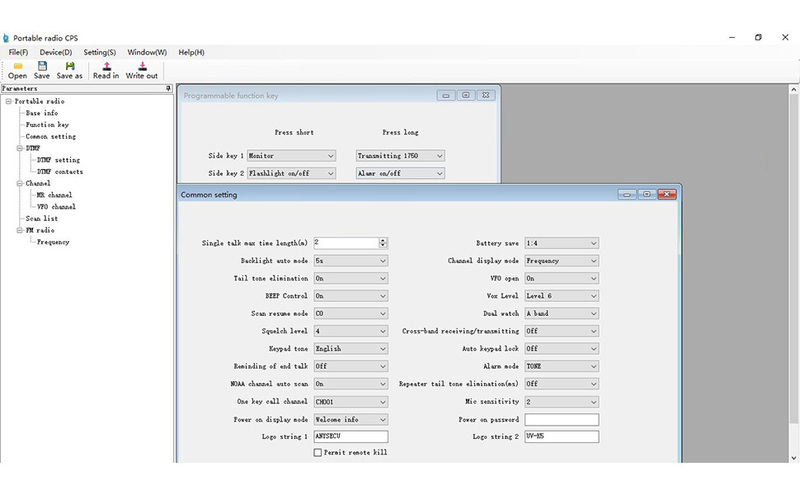The height and width of the screenshot is (495, 800).
Task: Open Mic sensitivity dropdown
Action: [x=562, y=402]
